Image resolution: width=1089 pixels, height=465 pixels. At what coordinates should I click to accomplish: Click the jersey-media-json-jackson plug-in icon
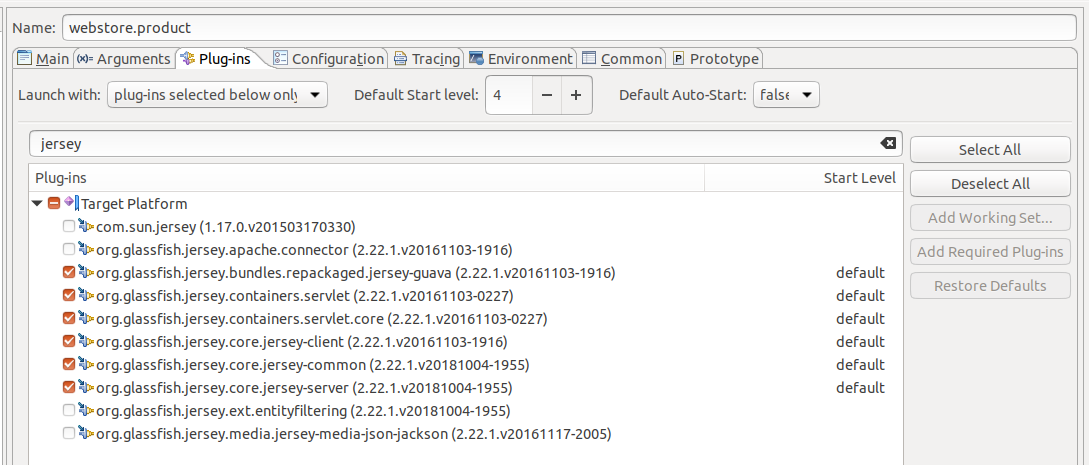86,434
